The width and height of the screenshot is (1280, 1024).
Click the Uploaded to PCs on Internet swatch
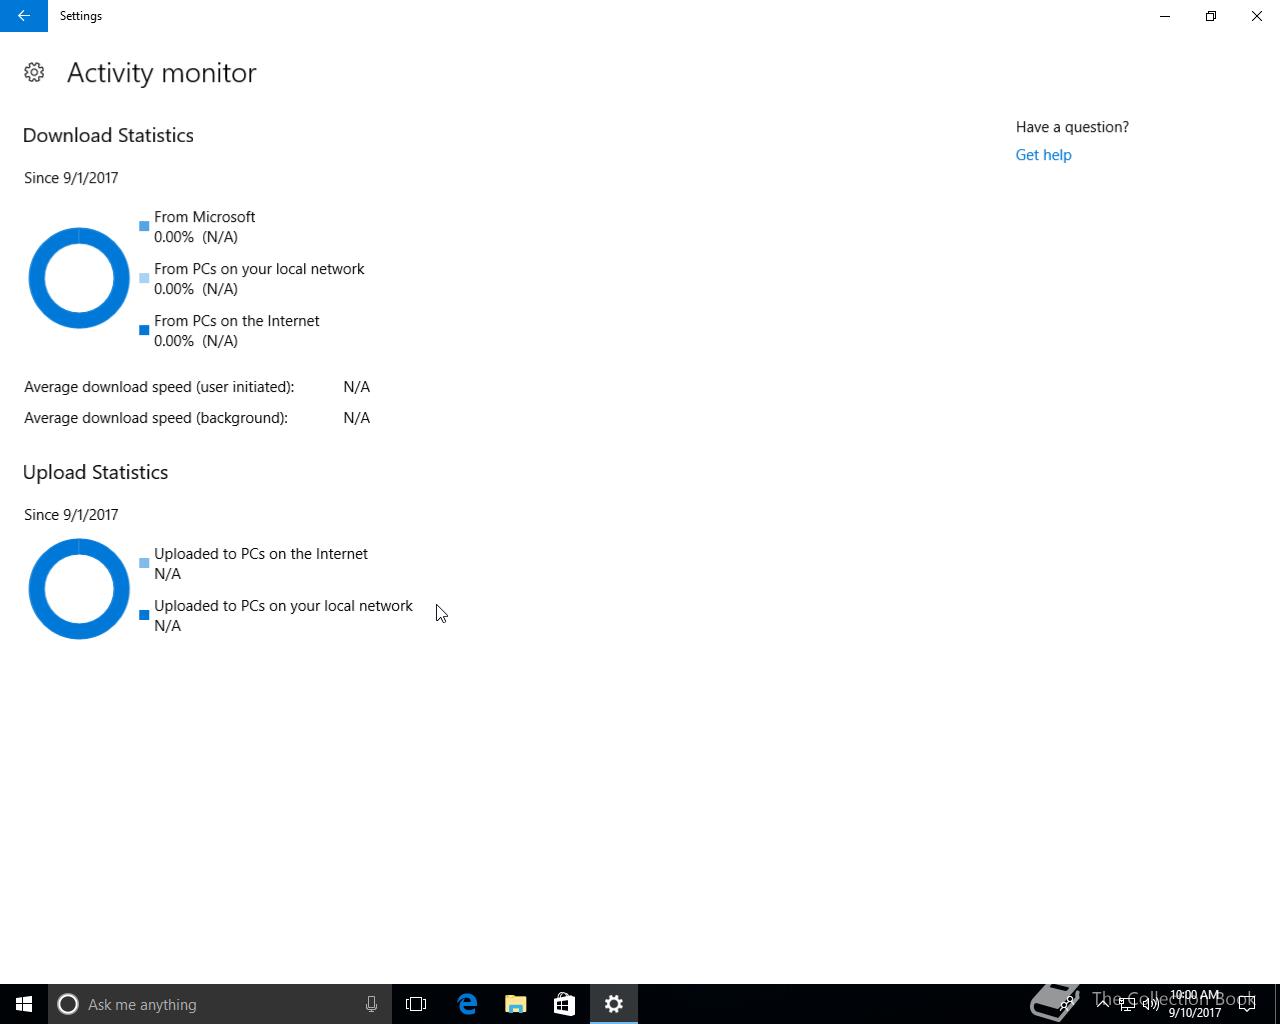pos(144,563)
